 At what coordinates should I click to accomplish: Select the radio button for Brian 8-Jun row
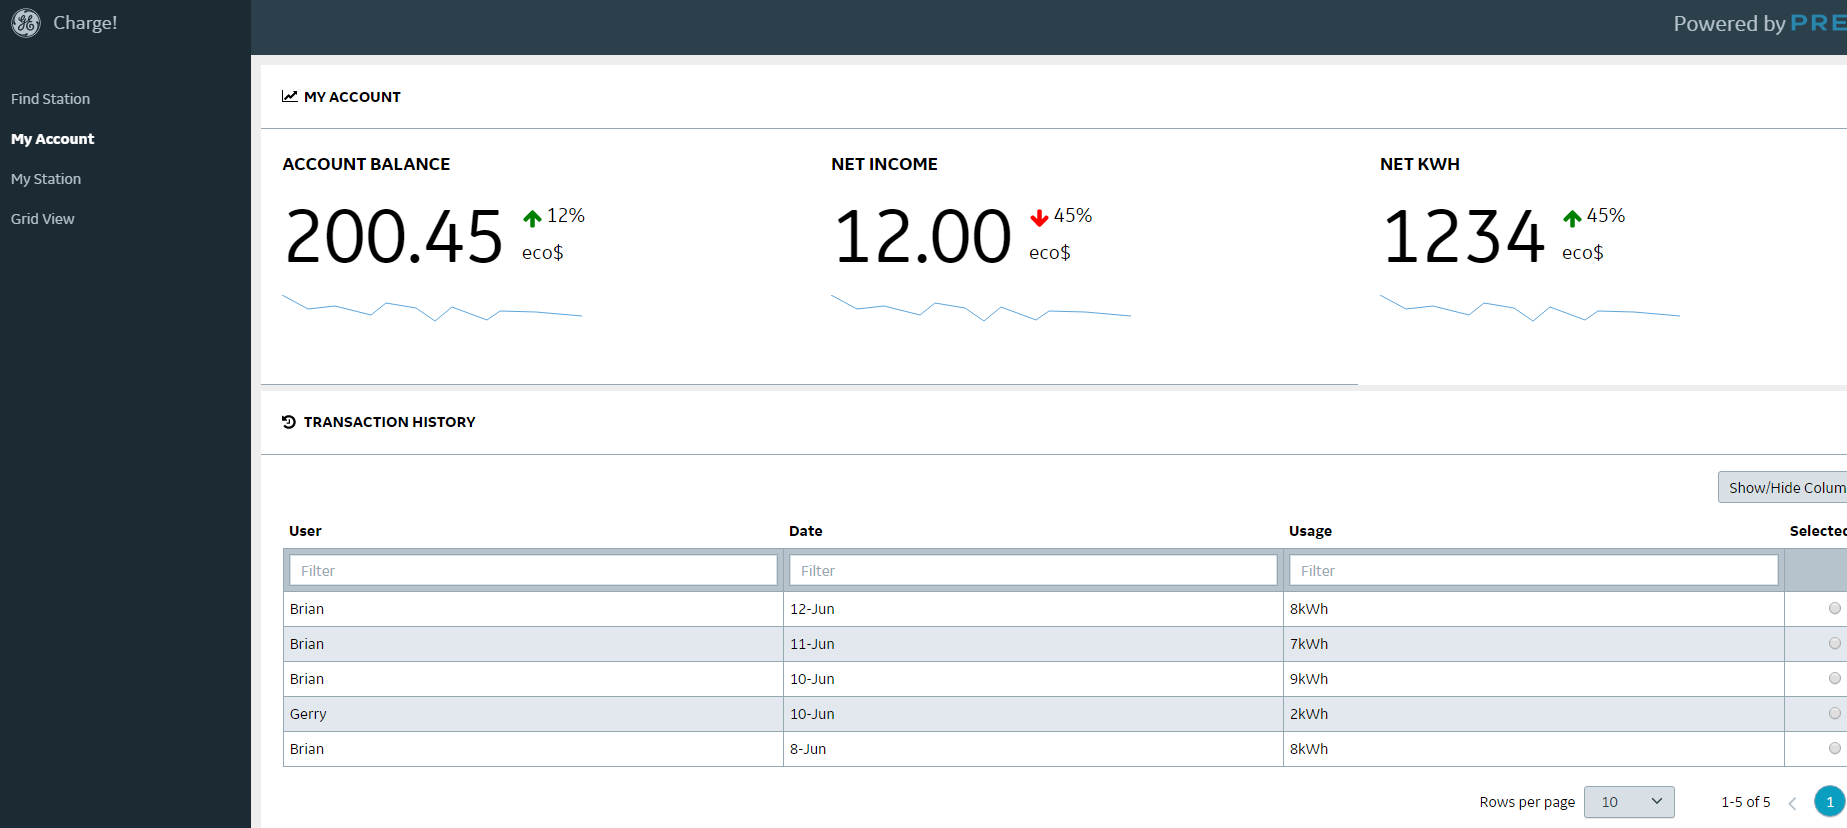[1834, 748]
